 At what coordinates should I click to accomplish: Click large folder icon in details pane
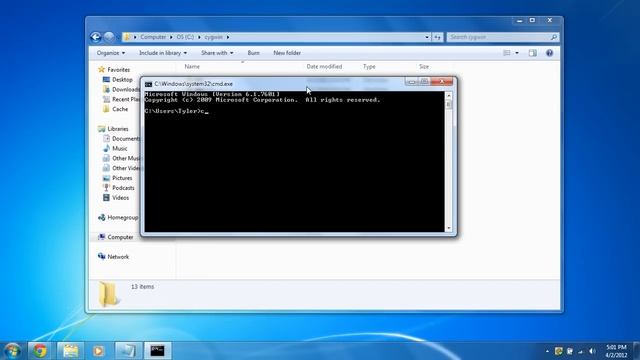tap(108, 294)
